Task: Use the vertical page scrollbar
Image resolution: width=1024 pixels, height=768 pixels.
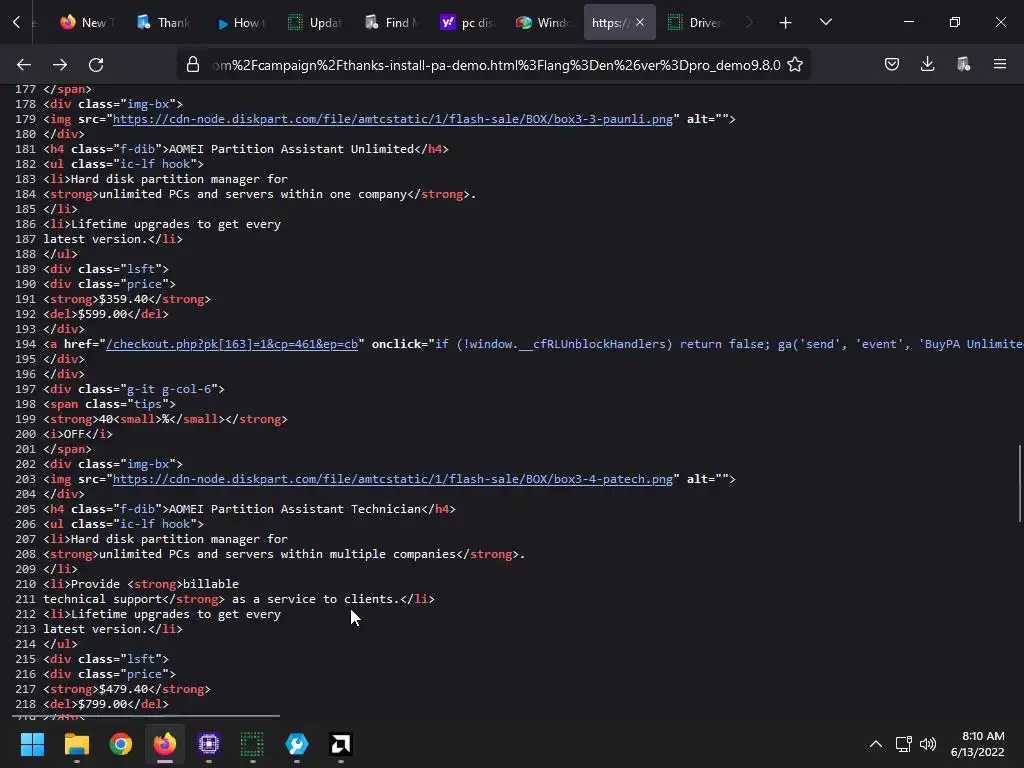Action: [1019, 483]
